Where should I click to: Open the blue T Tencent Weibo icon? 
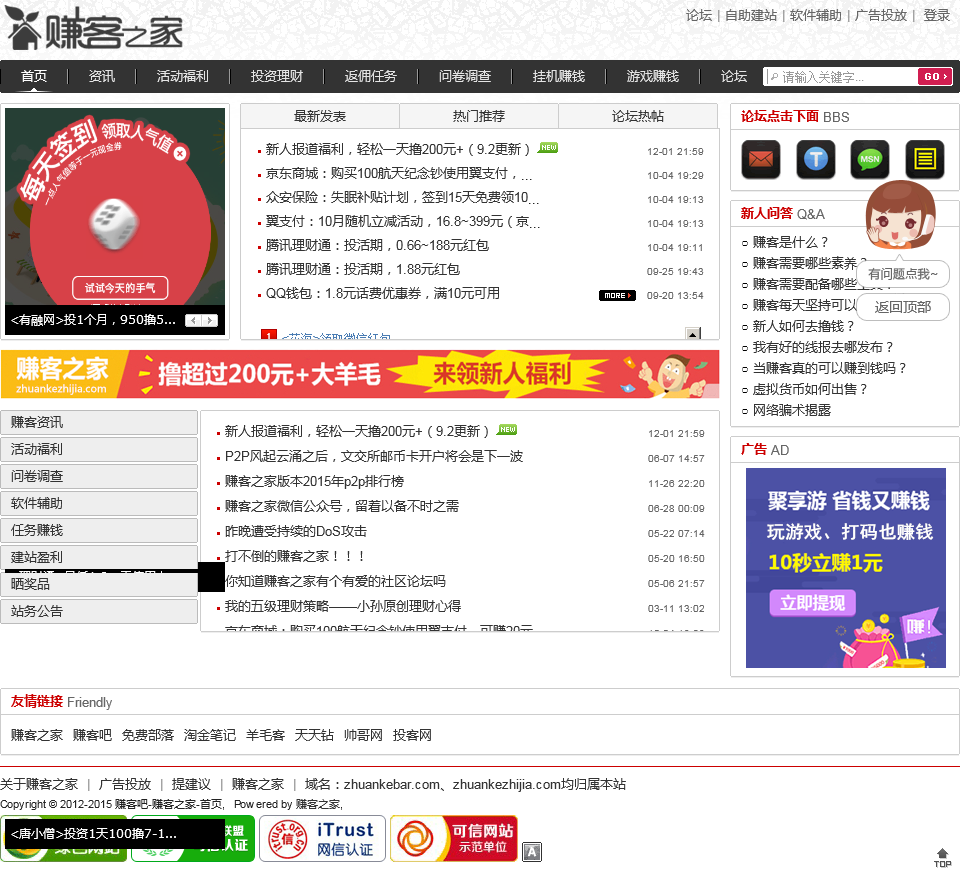(816, 159)
